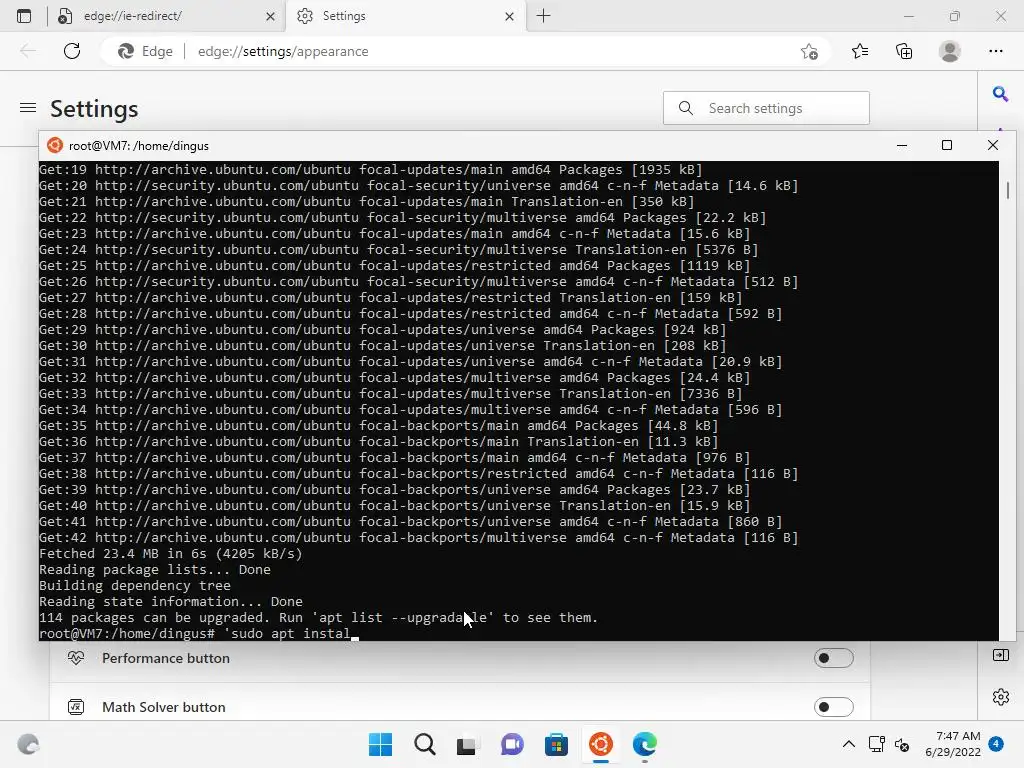Close the Ubuntu terminal window
Screen dimensions: 1024x768
(993, 145)
